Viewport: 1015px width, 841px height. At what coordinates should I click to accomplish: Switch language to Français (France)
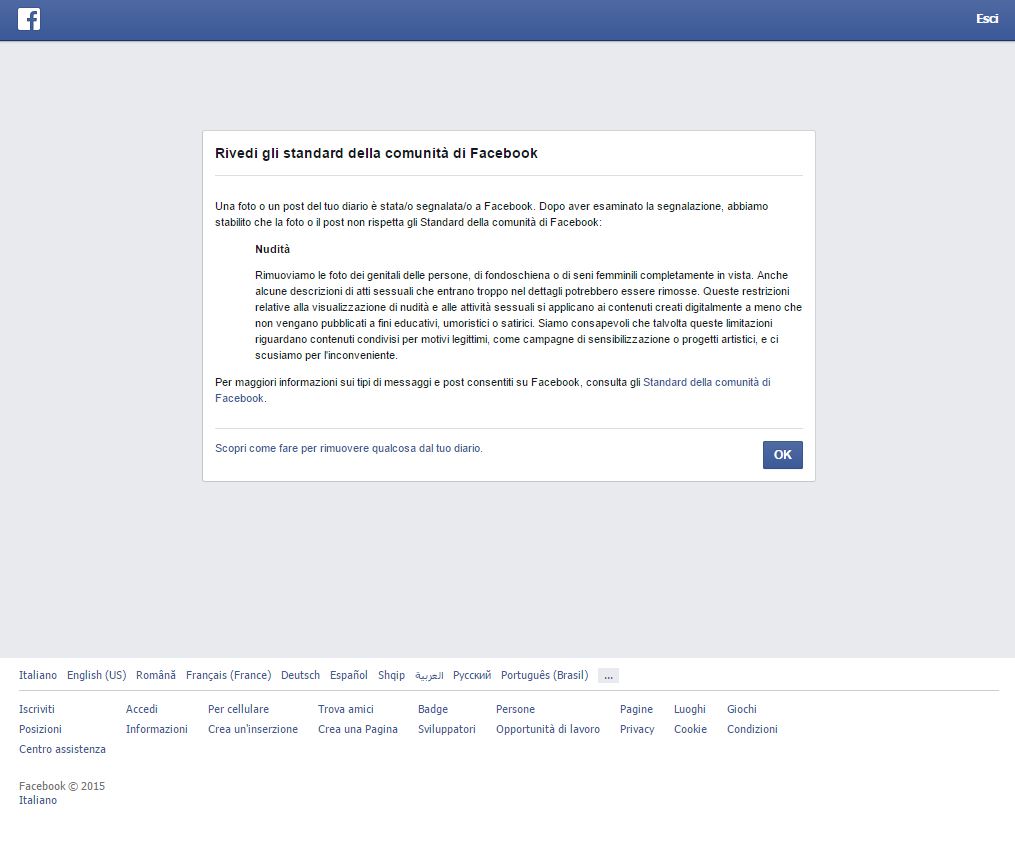[229, 675]
